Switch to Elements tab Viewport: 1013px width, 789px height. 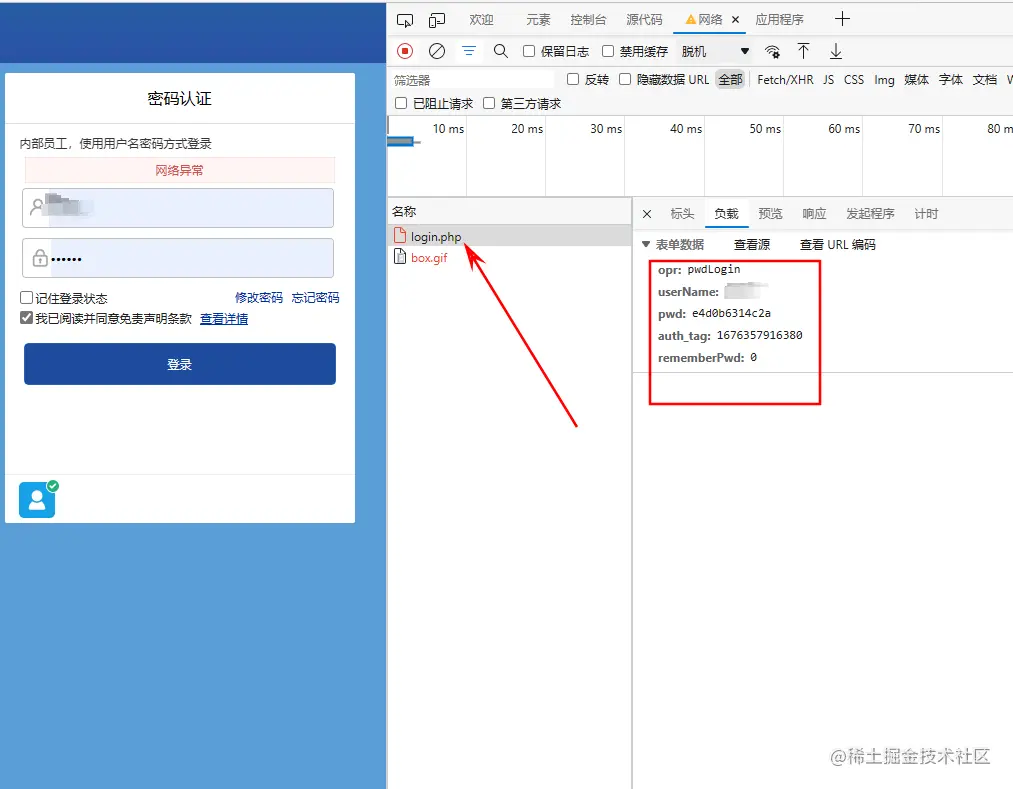pyautogui.click(x=538, y=20)
